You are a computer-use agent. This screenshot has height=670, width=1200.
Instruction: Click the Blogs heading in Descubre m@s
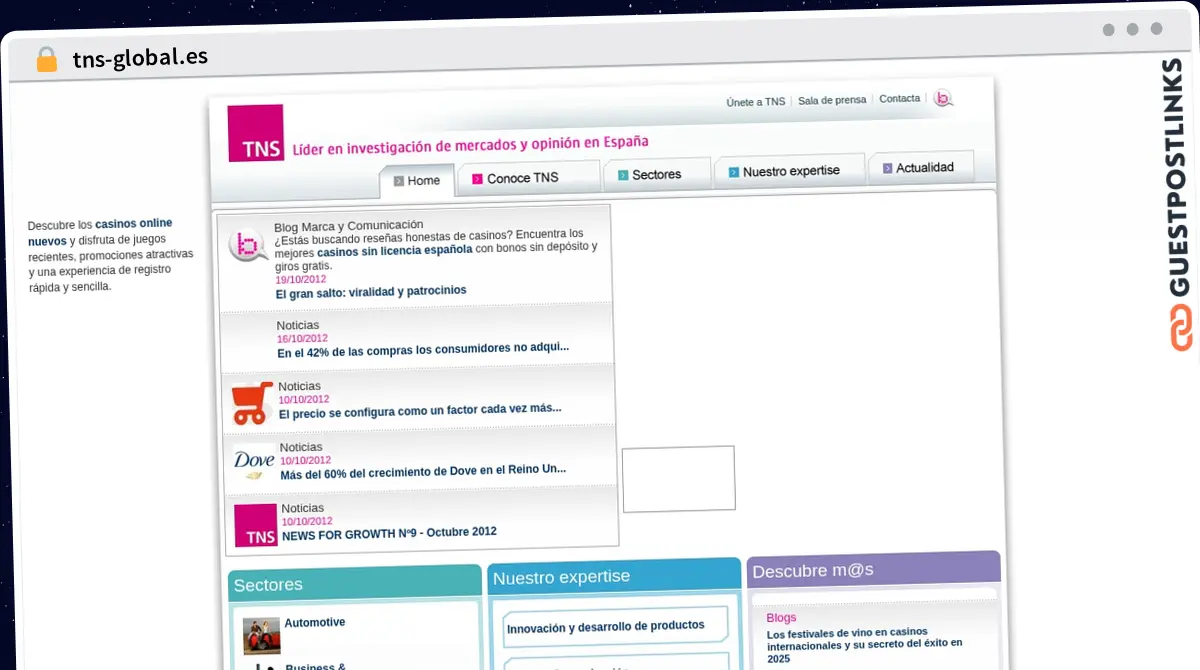(x=781, y=618)
